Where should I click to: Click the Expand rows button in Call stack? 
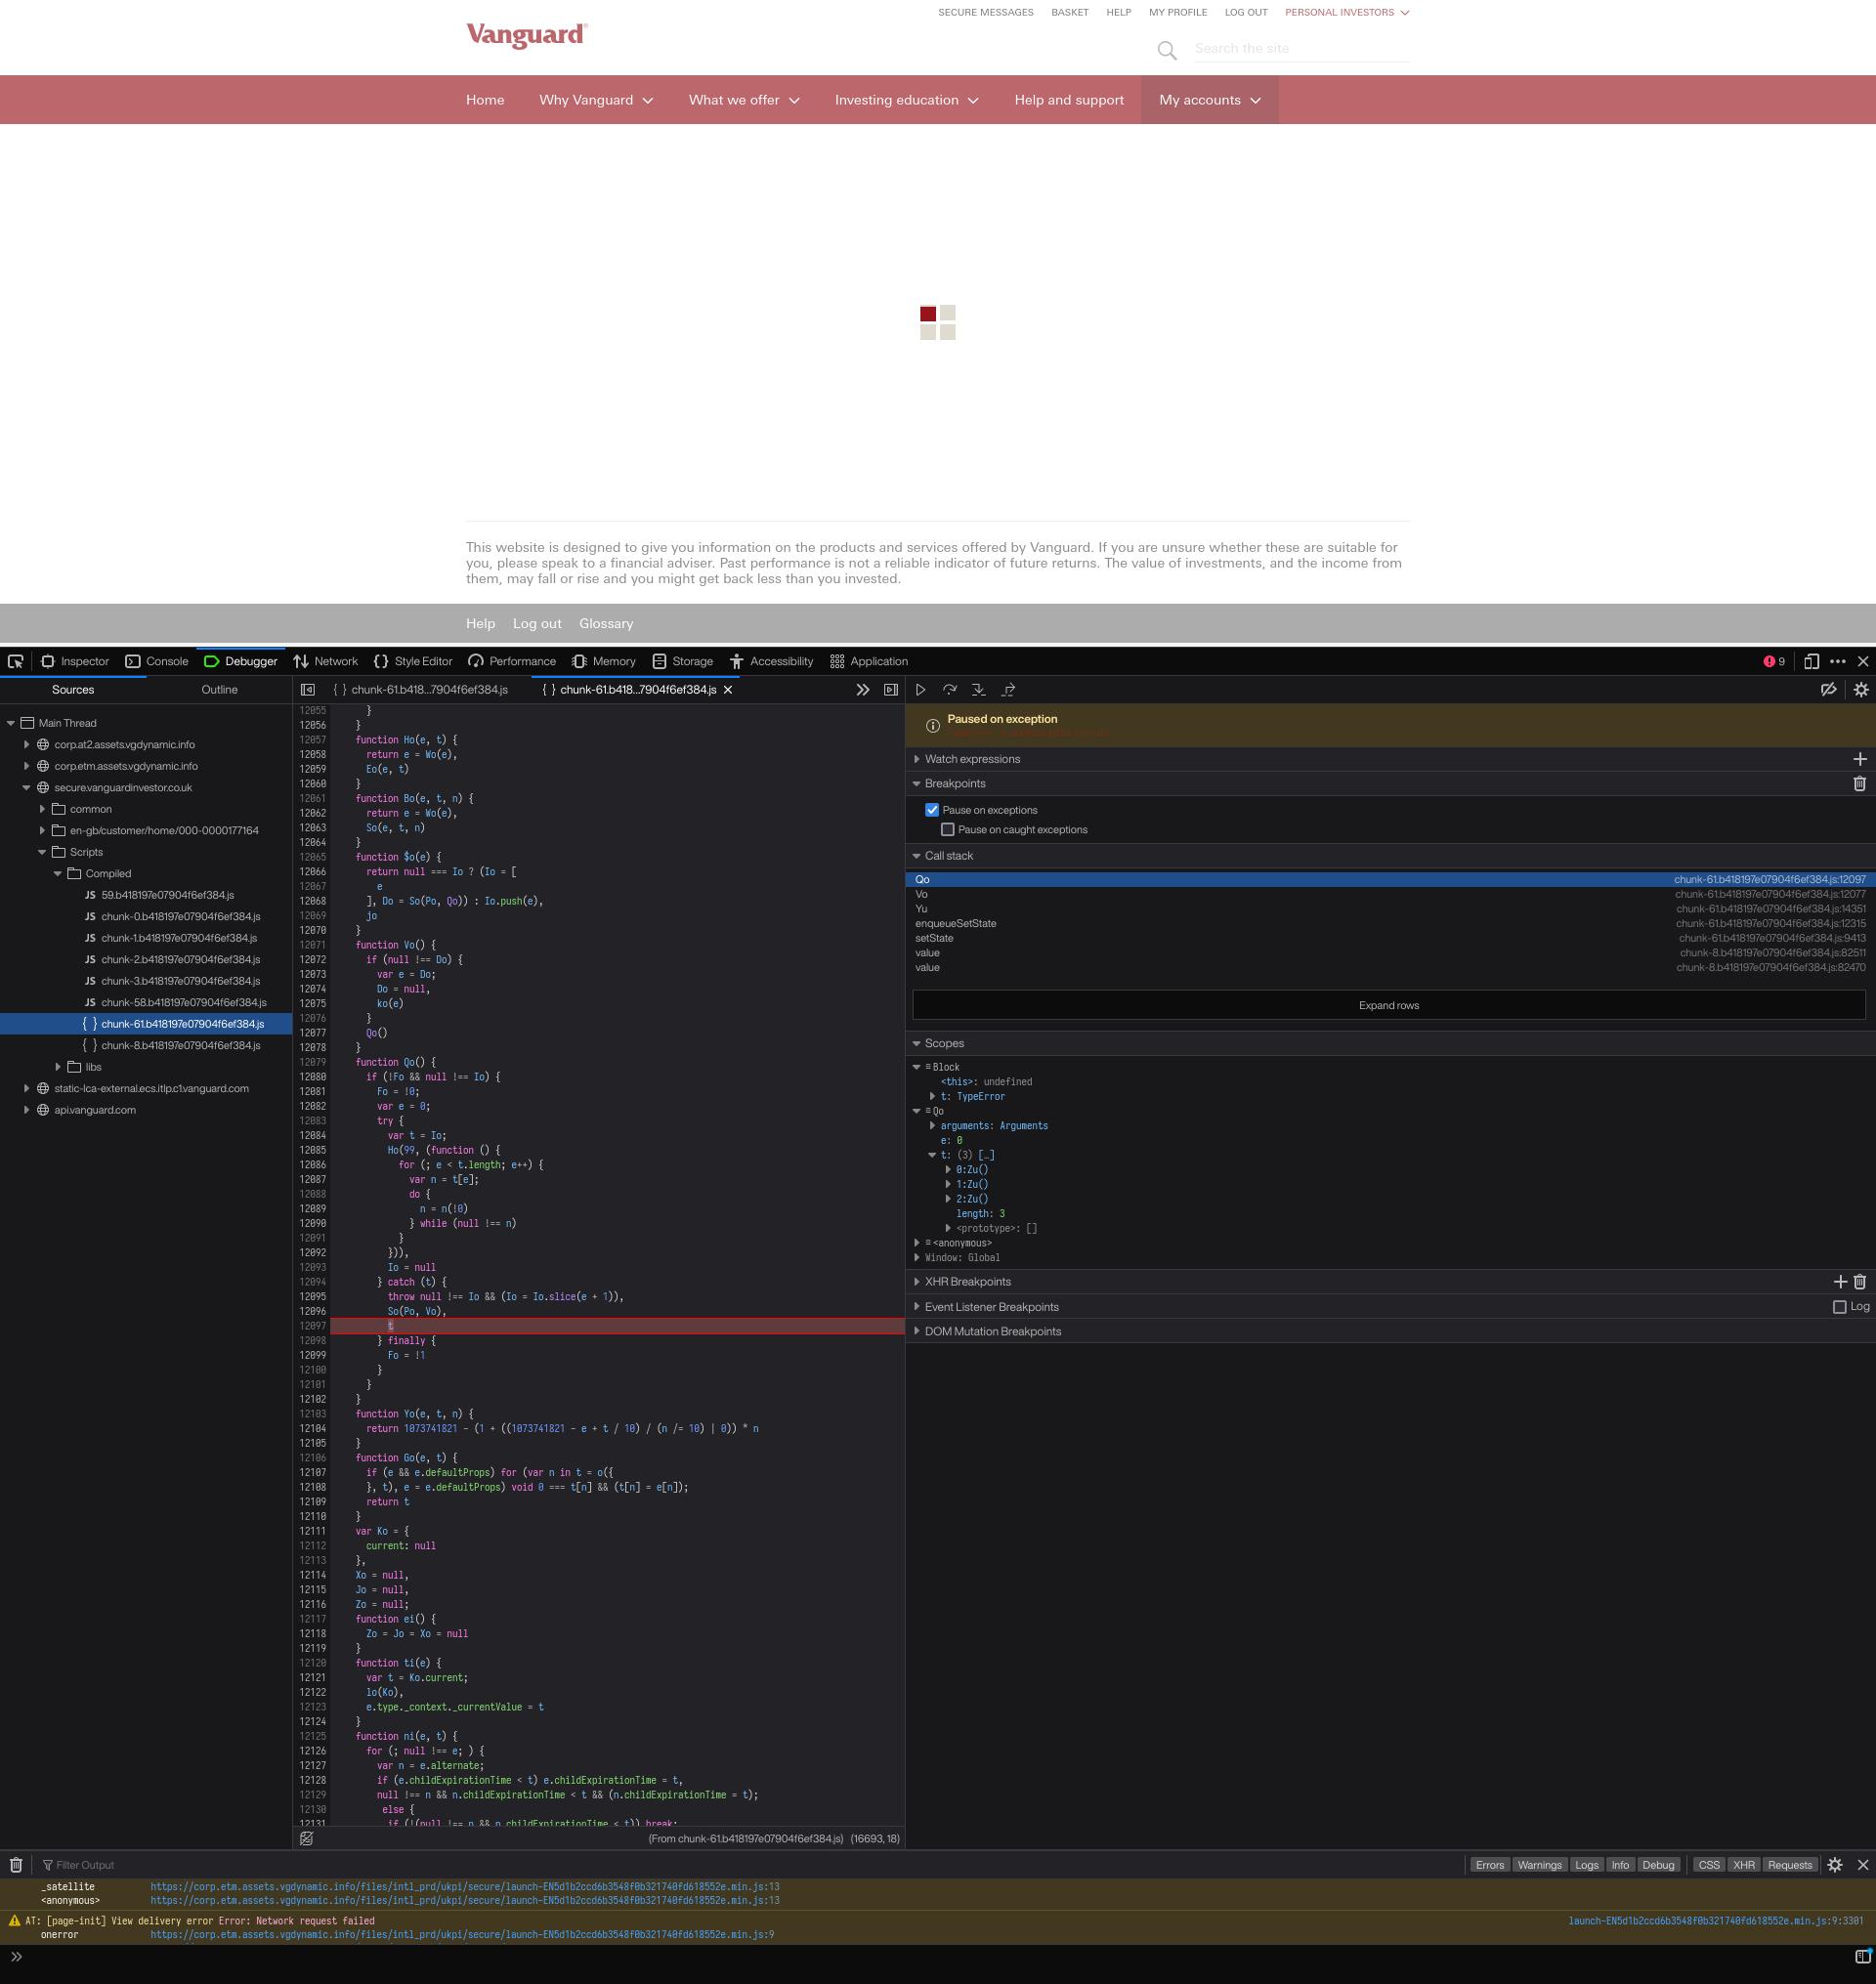(1388, 1005)
